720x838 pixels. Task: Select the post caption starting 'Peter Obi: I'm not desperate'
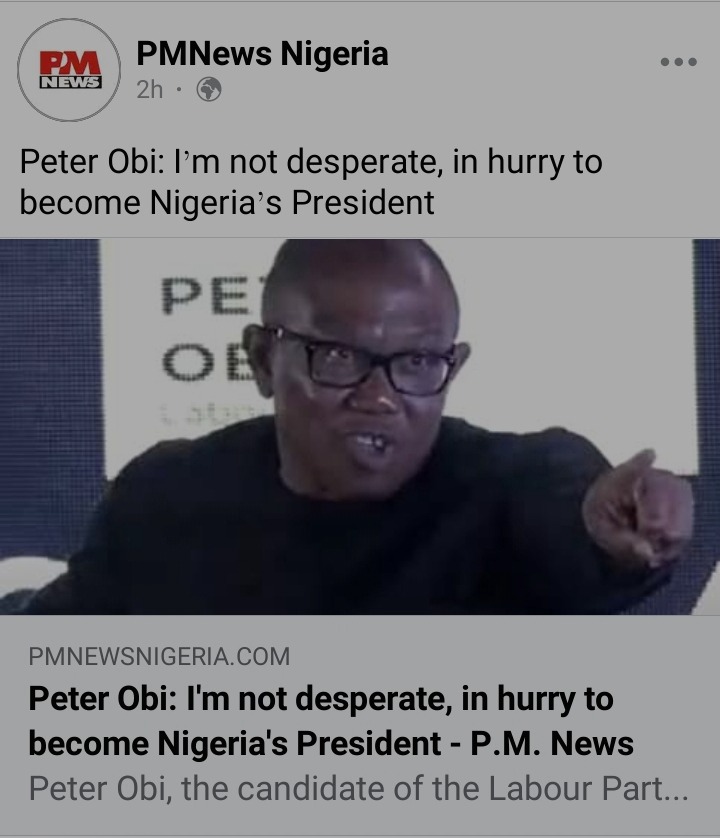pos(311,182)
